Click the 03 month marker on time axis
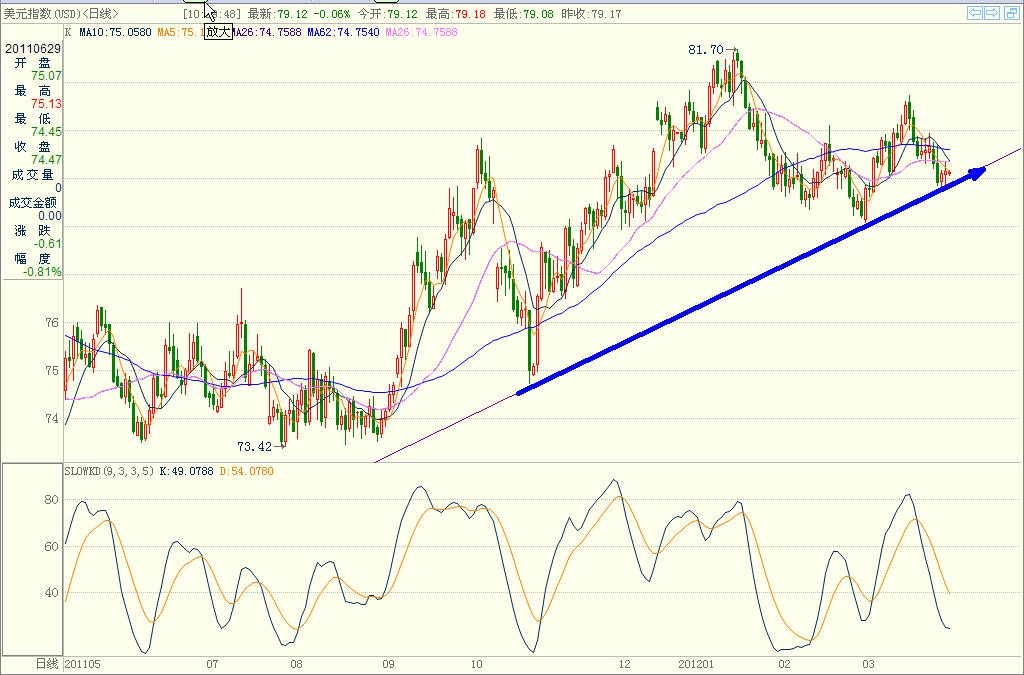 pos(868,664)
